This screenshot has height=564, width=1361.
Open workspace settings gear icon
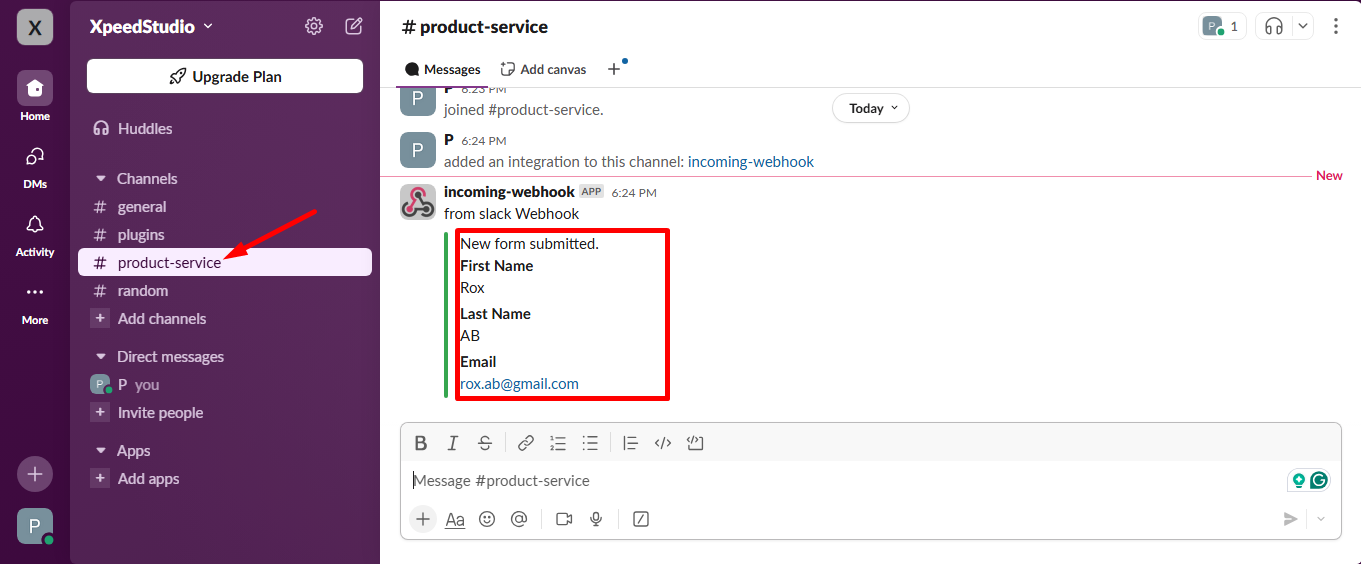coord(314,26)
